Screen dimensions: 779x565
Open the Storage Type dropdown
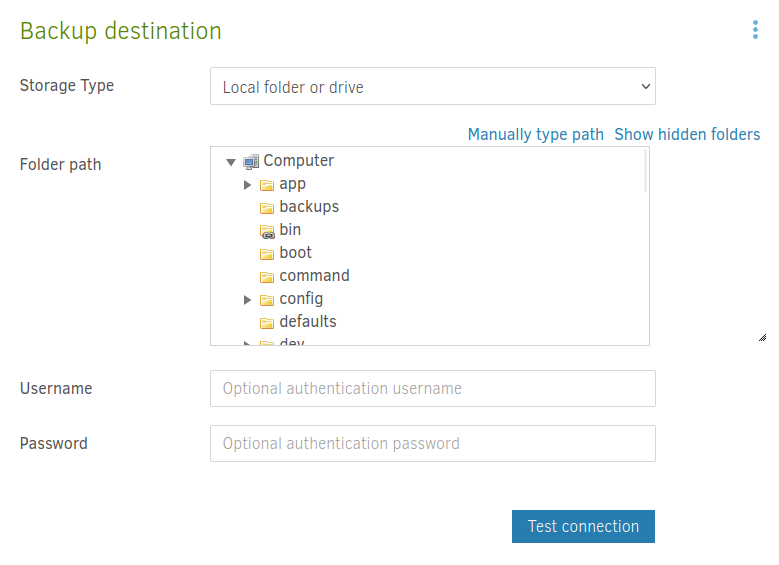(432, 87)
